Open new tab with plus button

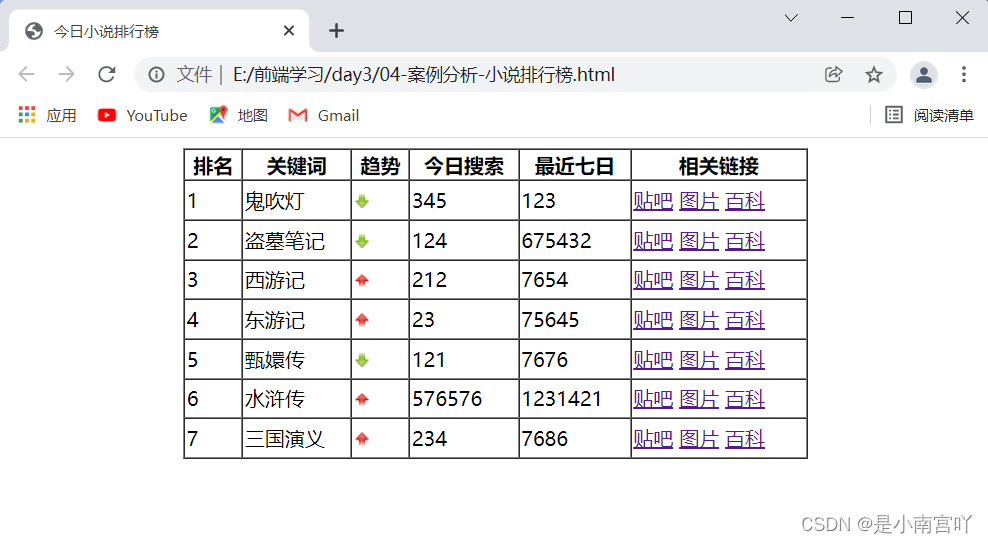(x=336, y=30)
